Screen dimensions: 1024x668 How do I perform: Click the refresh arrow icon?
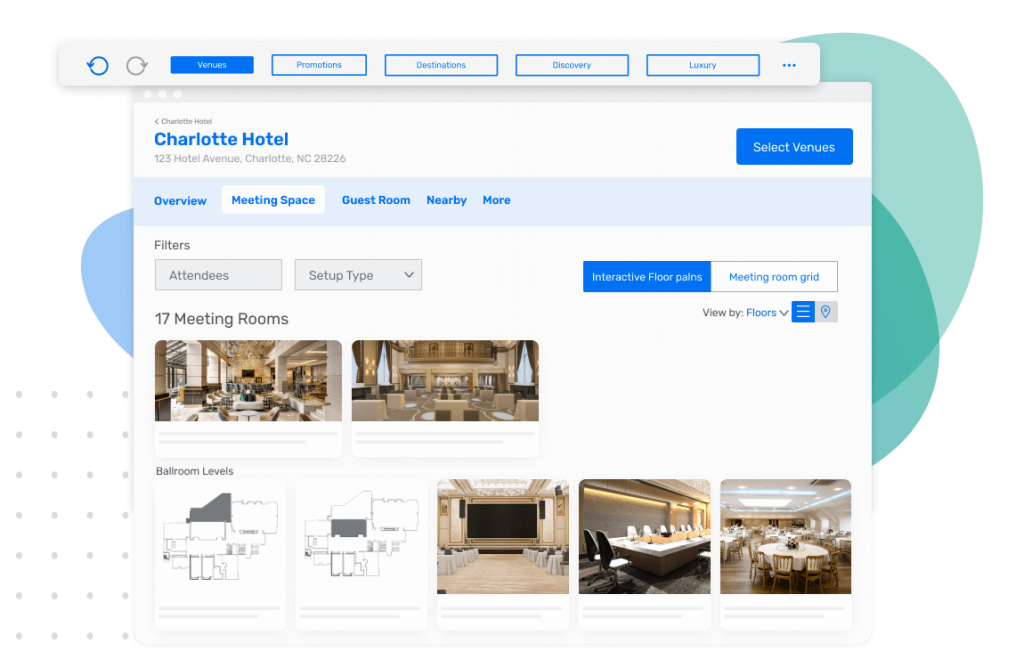pos(135,64)
